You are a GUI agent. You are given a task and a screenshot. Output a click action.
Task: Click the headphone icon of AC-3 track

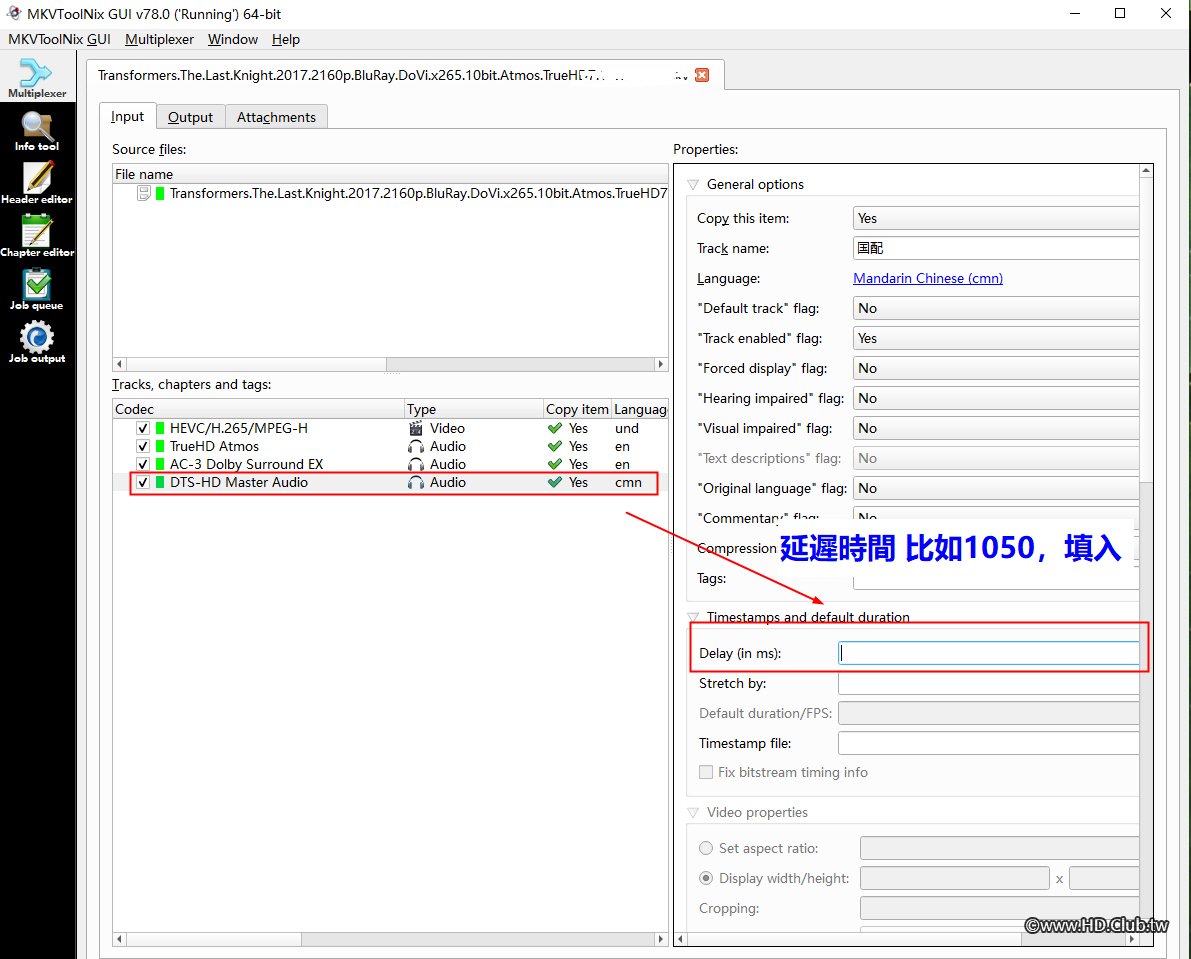coord(415,465)
